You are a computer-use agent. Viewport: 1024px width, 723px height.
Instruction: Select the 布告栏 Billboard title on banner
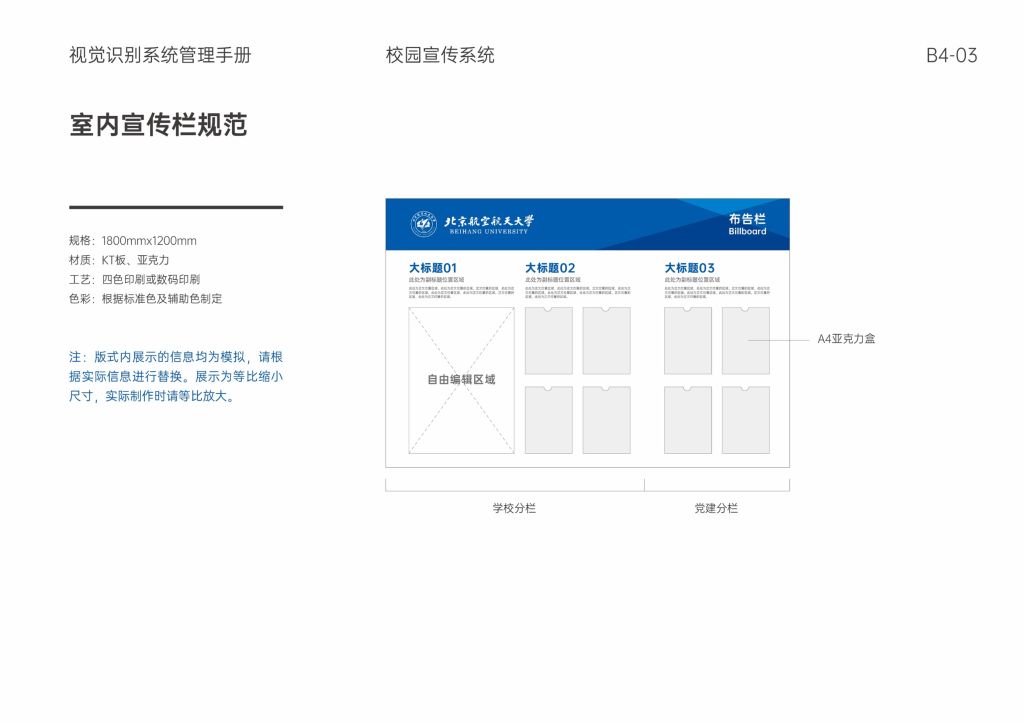[x=747, y=224]
